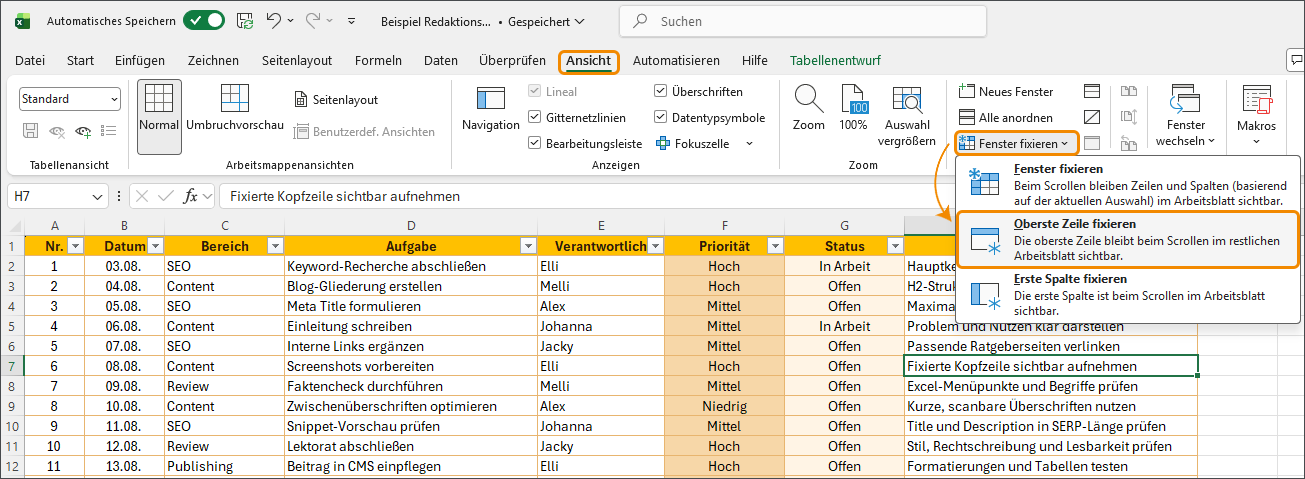This screenshot has width=1305, height=479.
Task: Uncheck the Gitternetzlinien checkbox
Action: tap(535, 117)
